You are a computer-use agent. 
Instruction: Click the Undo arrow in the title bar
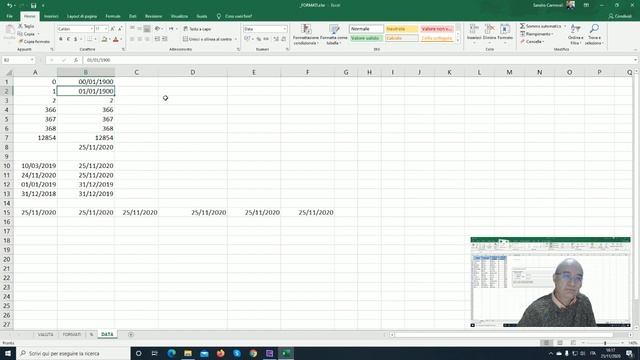pos(10,5)
